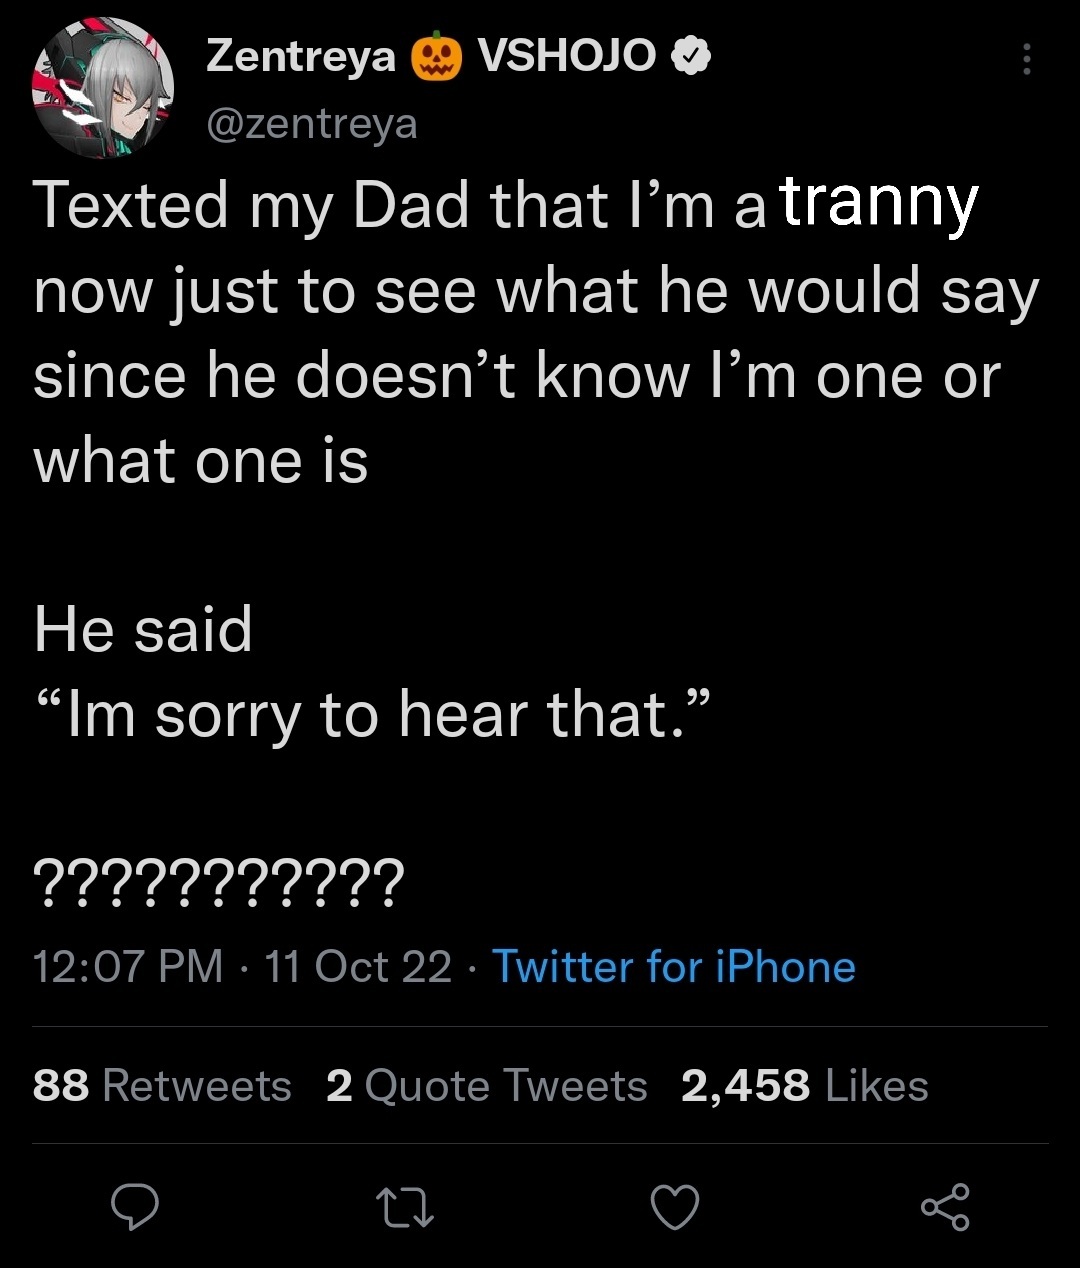Like the tweet with heart icon

pos(675,1207)
